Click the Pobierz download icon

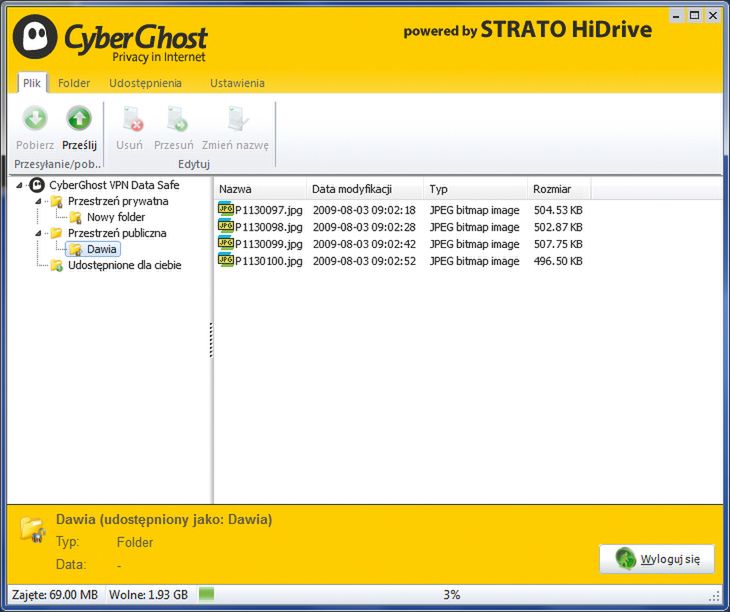coord(35,119)
